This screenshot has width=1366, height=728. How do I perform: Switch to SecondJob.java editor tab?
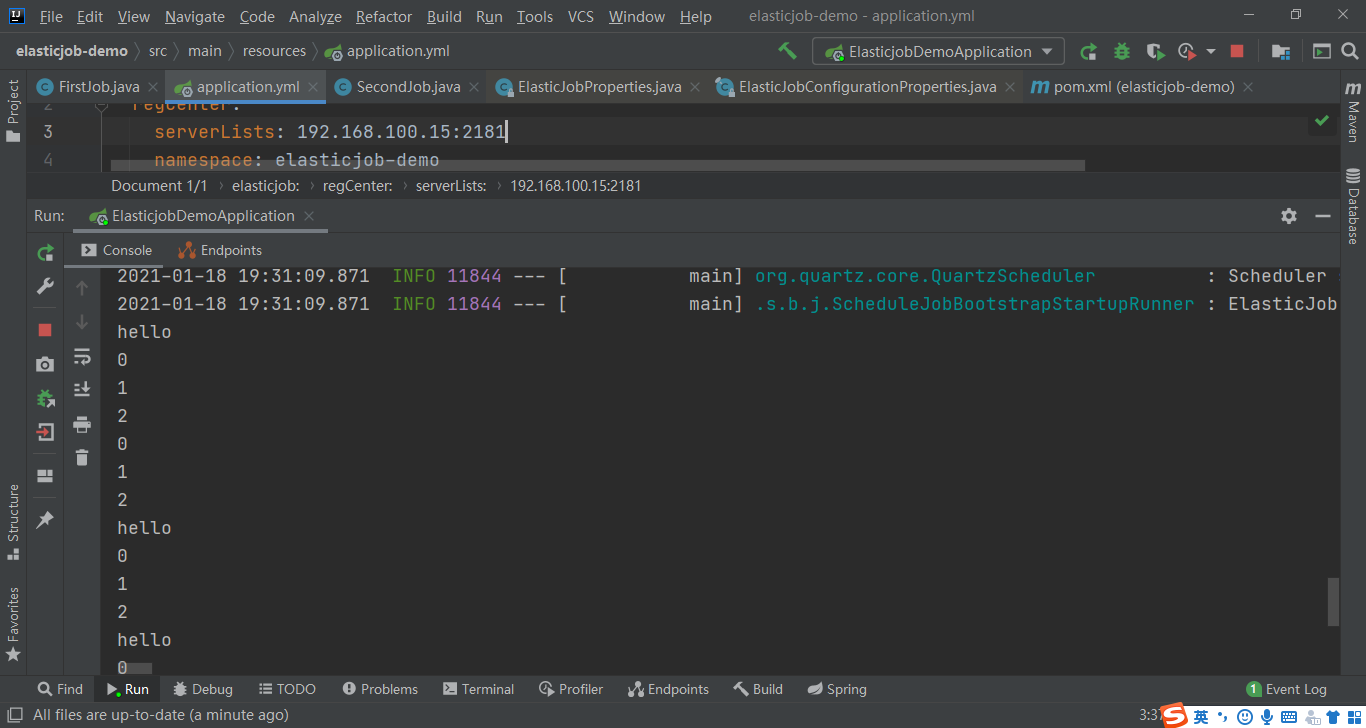point(408,87)
